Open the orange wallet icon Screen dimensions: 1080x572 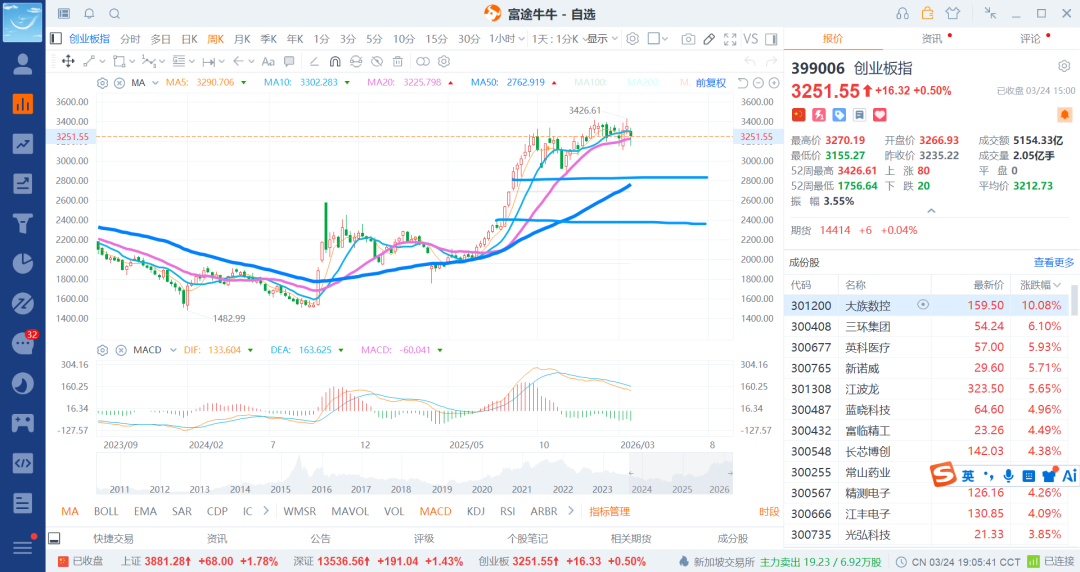coord(928,13)
